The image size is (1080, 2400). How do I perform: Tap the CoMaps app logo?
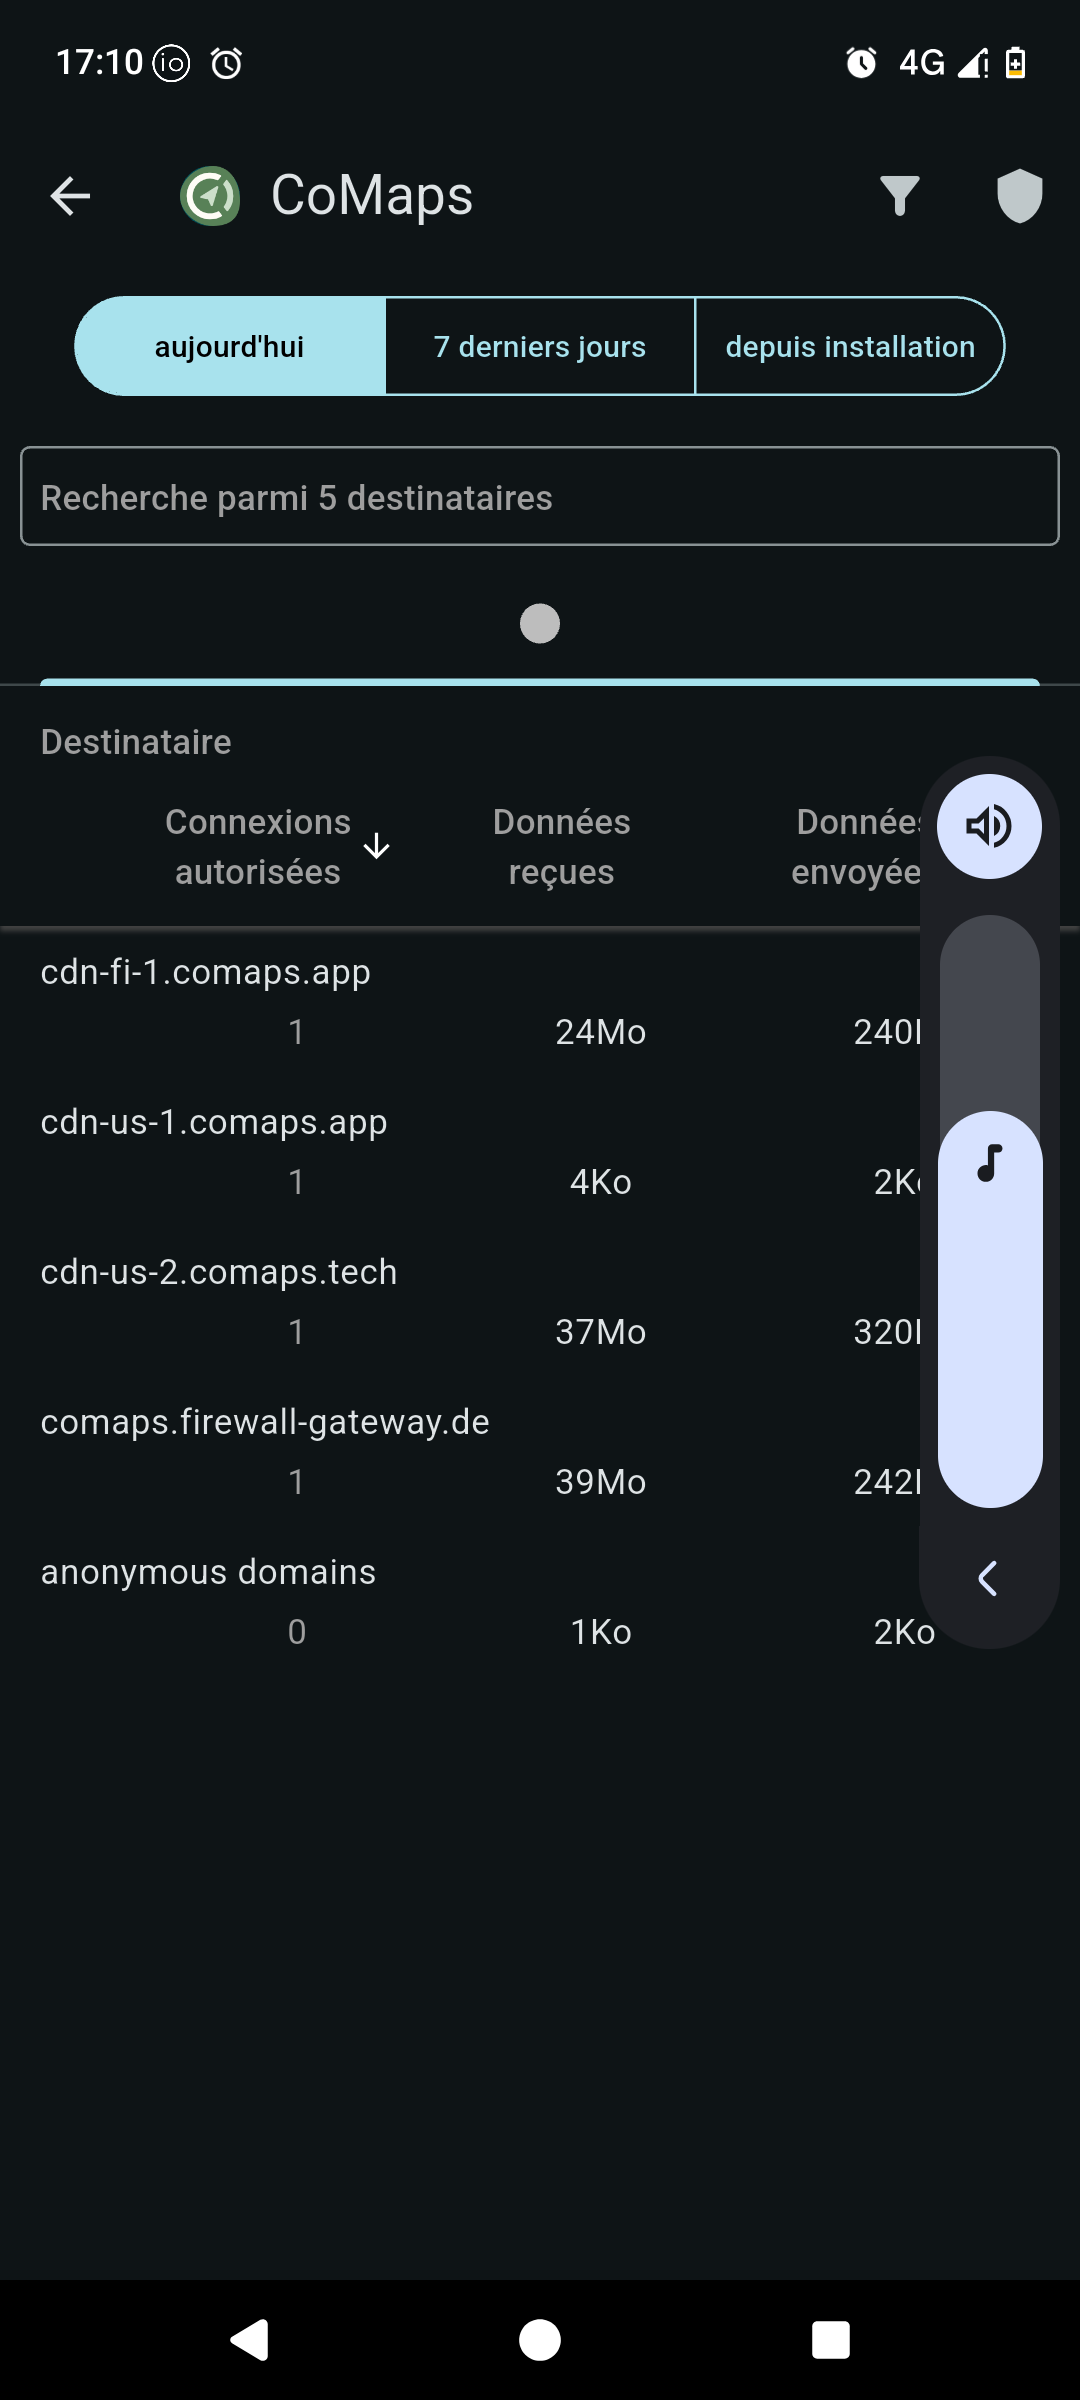click(210, 196)
